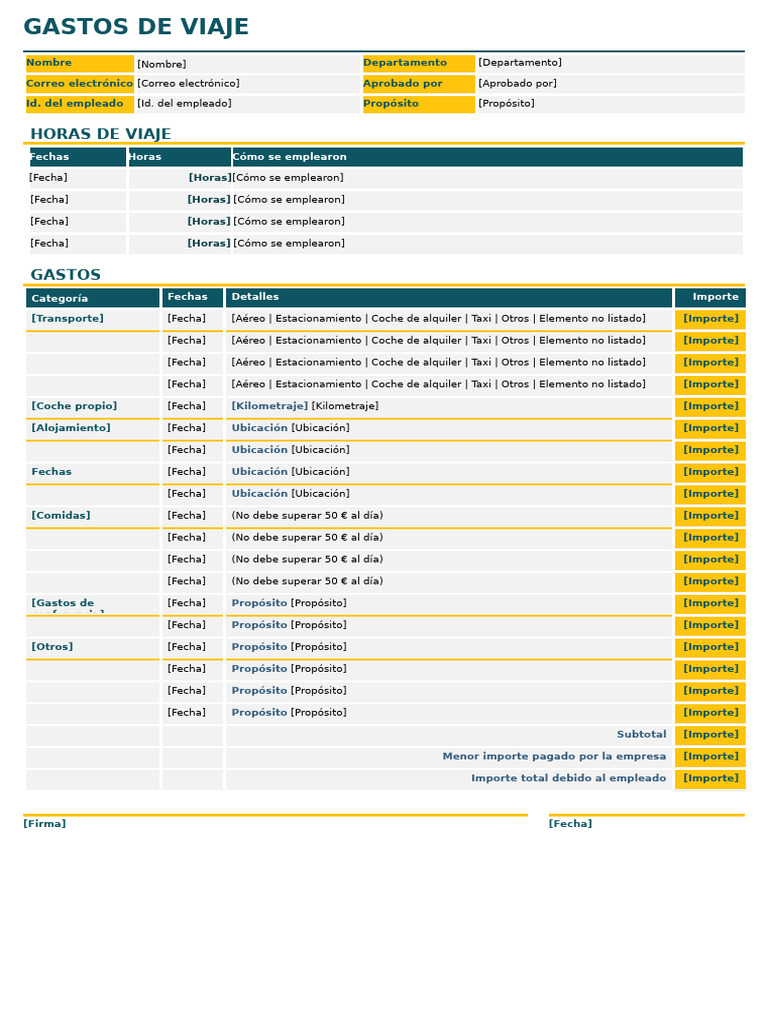This screenshot has width=768, height=1024.
Task: Click the [Otros] category cell
Action: point(93,647)
